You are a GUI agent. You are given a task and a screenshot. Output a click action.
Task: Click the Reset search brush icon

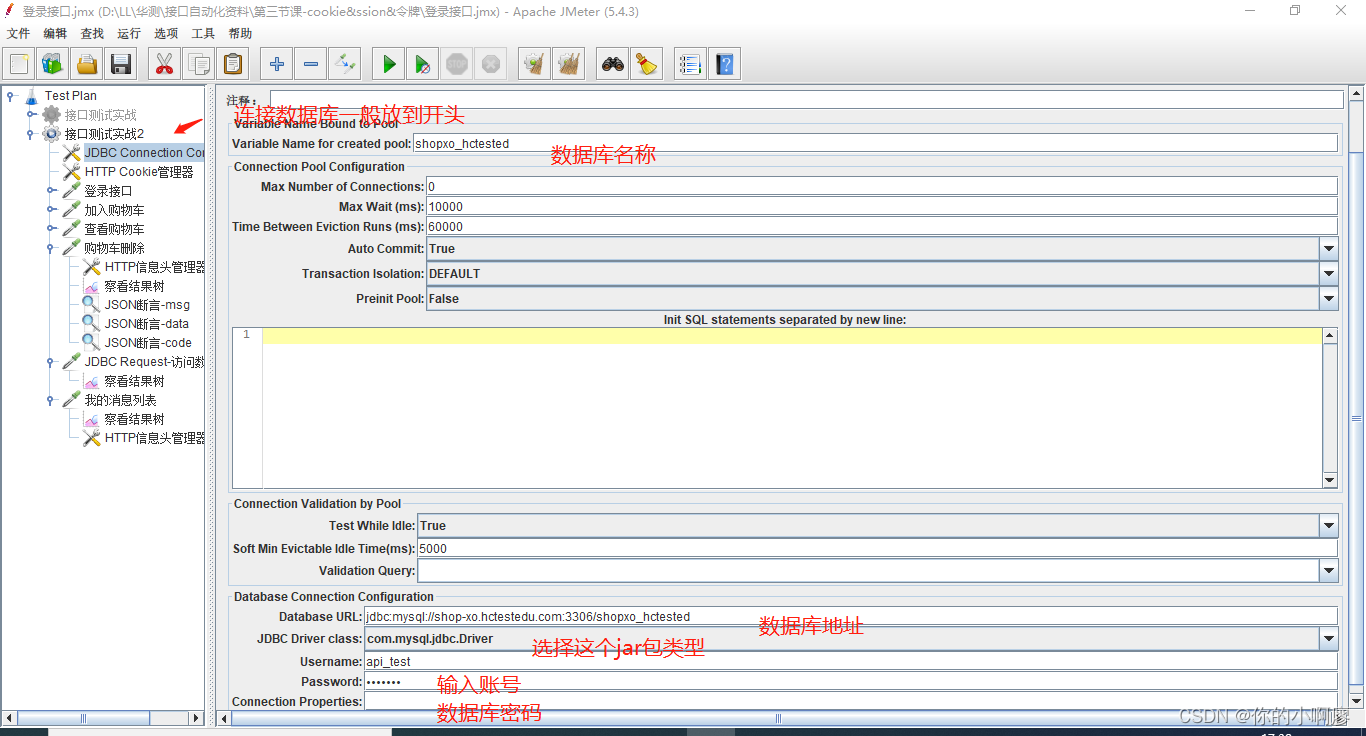(647, 65)
